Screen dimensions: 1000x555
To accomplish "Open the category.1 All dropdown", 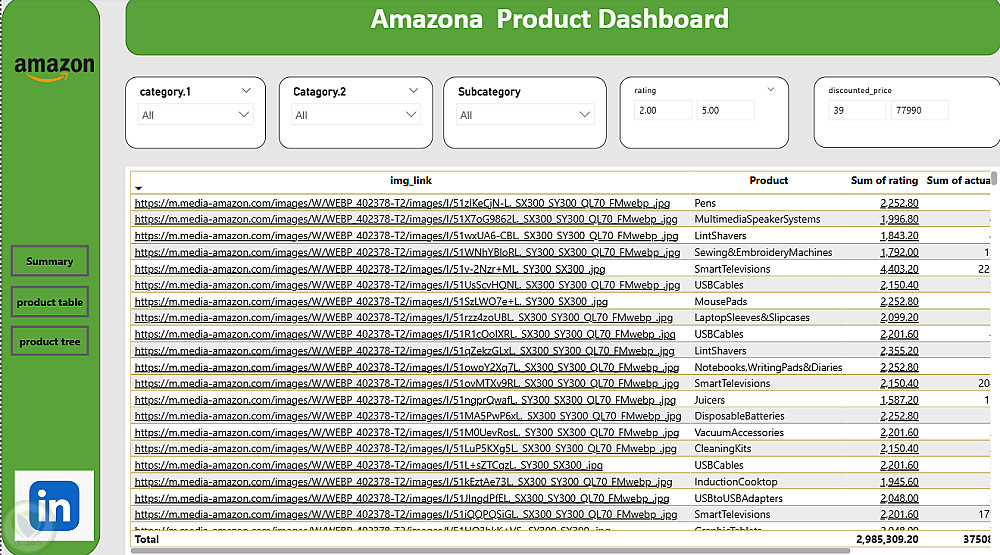I will coord(195,115).
